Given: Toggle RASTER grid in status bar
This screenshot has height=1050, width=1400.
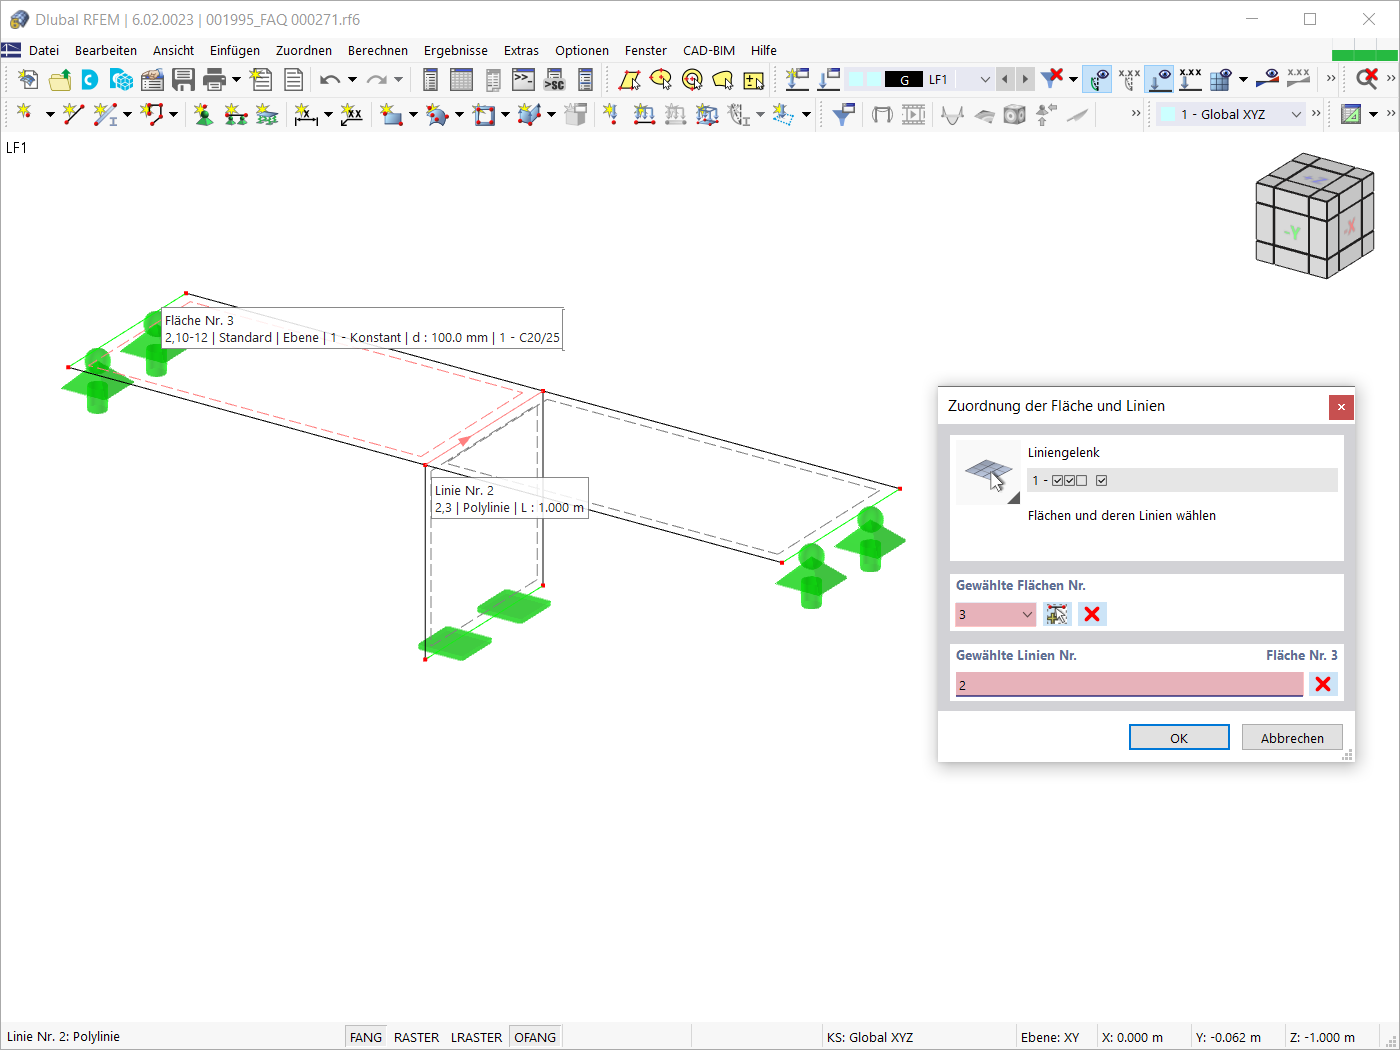Looking at the screenshot, I should (x=416, y=1037).
